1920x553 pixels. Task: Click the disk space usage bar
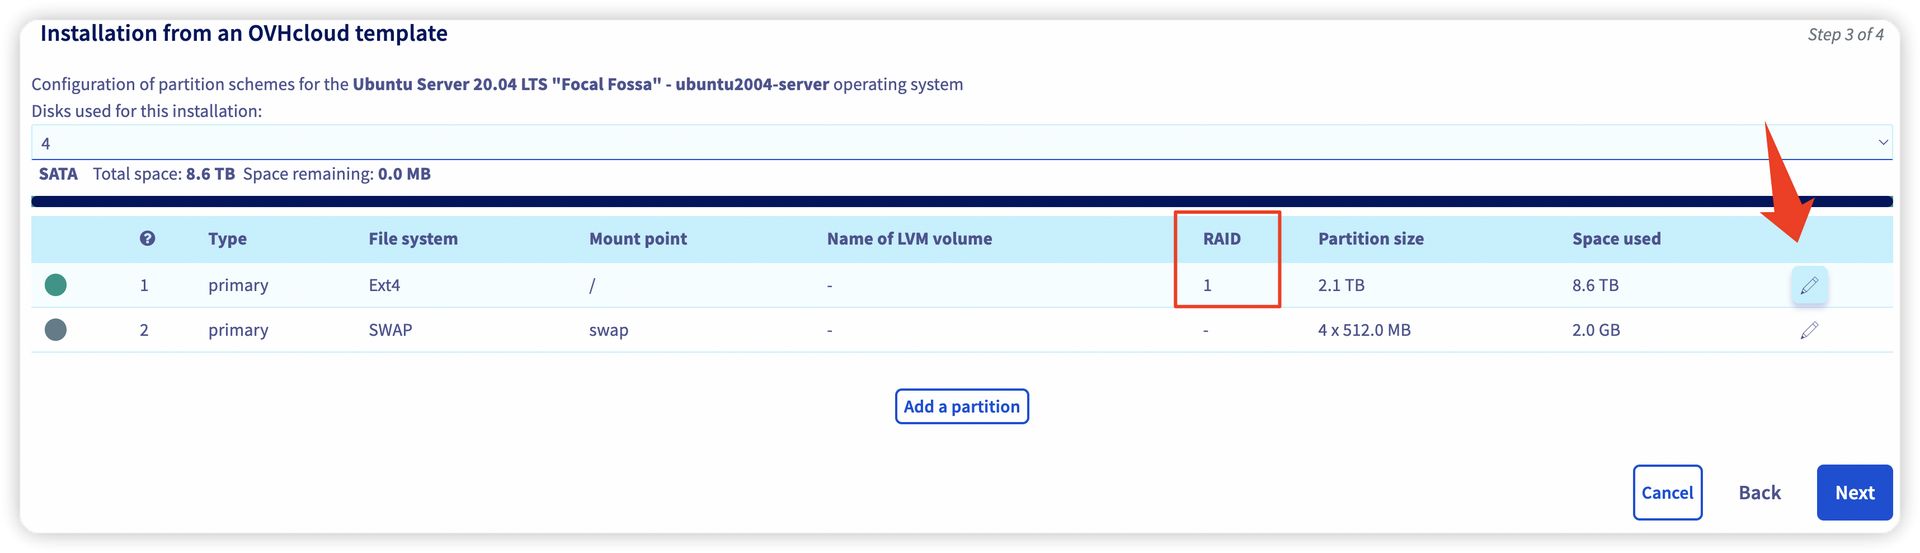[962, 201]
